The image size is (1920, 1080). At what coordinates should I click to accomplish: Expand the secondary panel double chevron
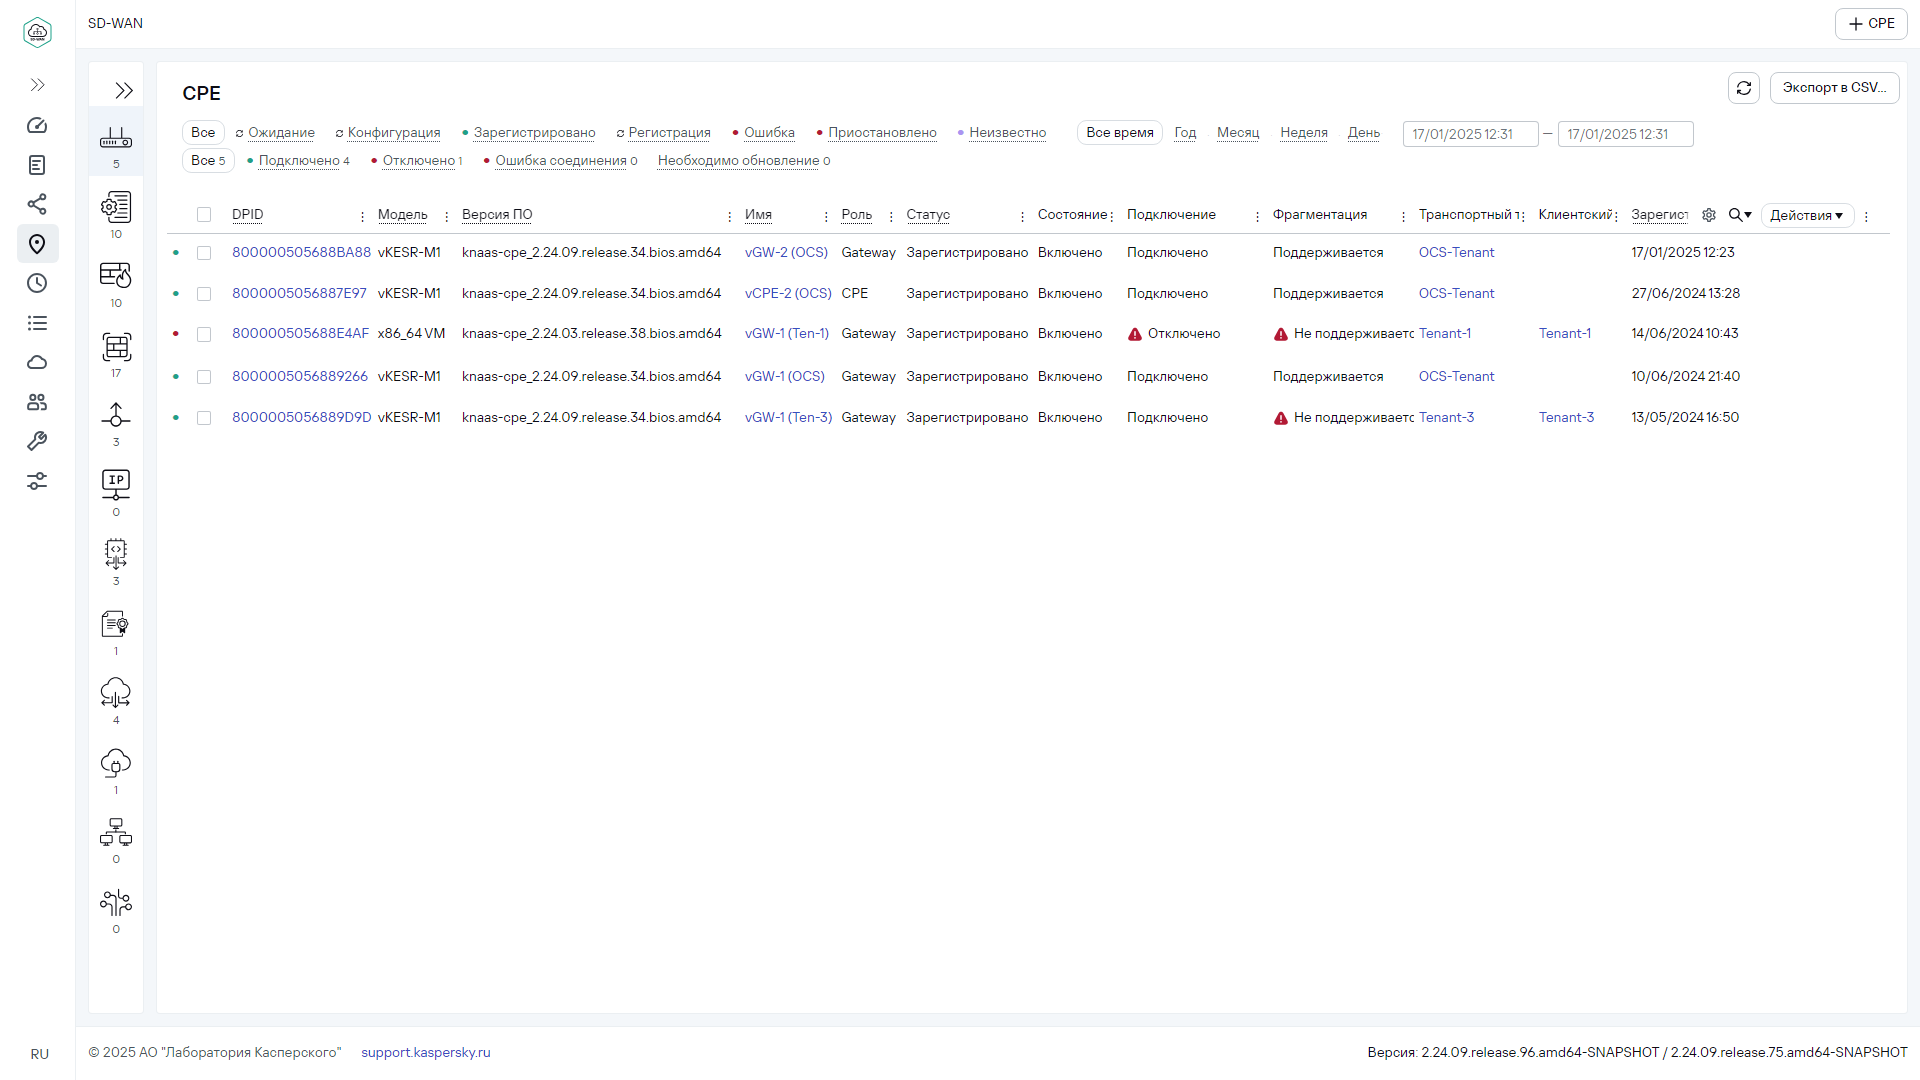[124, 91]
